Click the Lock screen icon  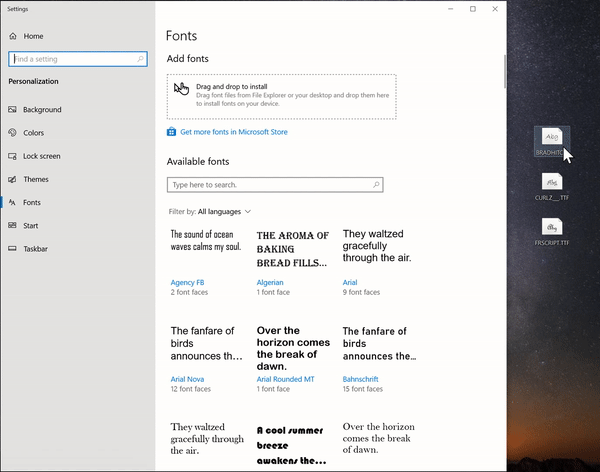(13, 156)
